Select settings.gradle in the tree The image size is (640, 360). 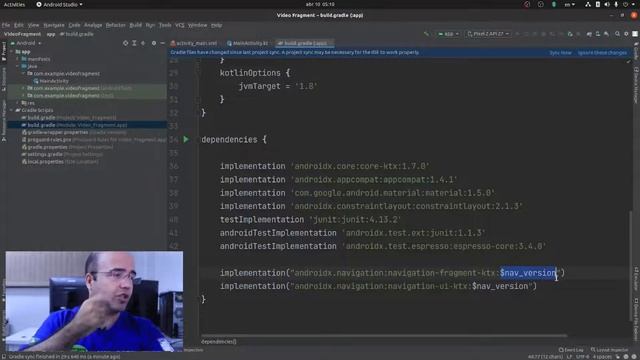[62, 154]
